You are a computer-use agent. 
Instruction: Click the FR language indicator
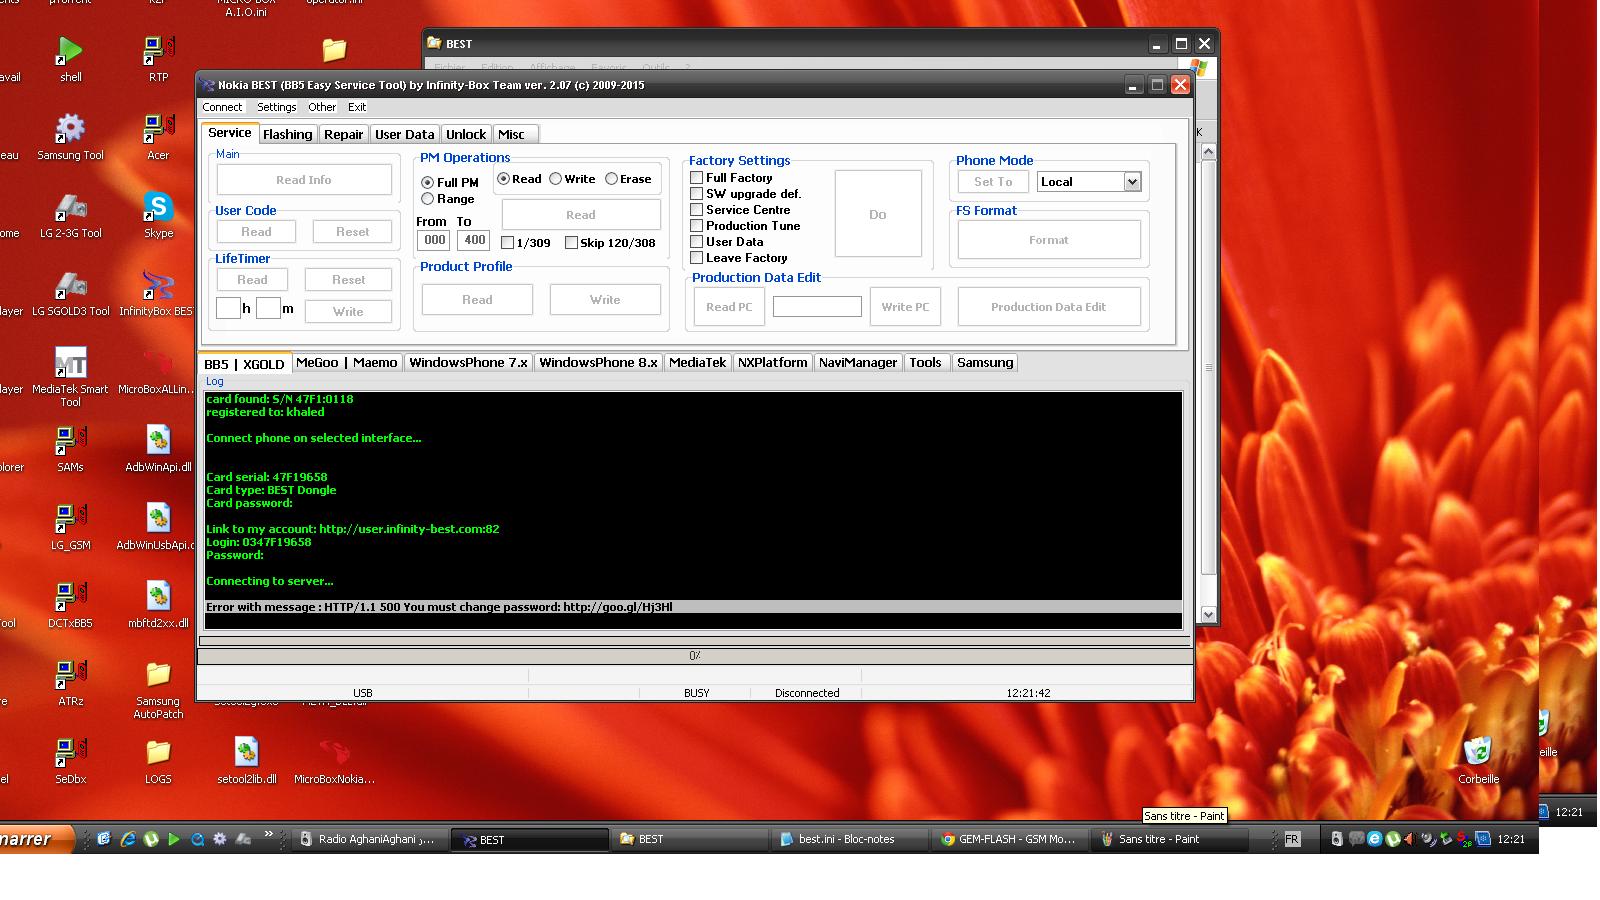click(1292, 839)
